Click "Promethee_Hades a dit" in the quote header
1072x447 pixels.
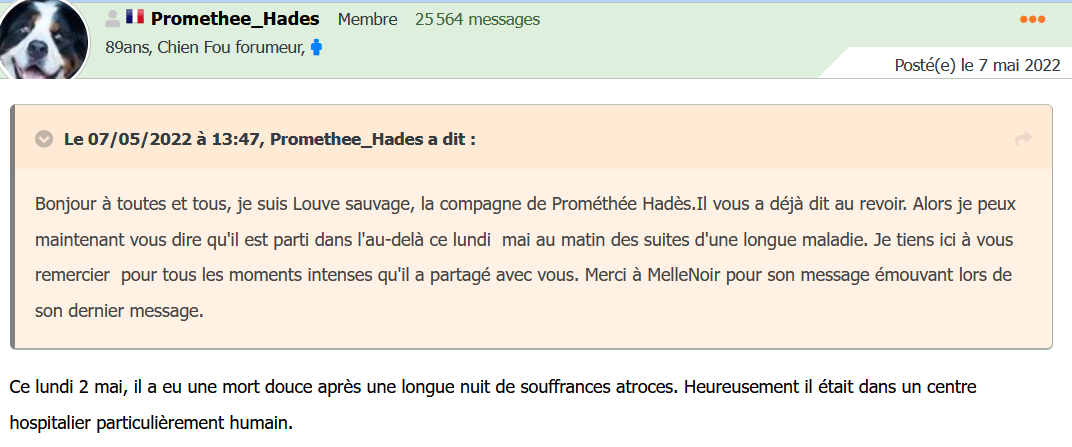tap(373, 139)
